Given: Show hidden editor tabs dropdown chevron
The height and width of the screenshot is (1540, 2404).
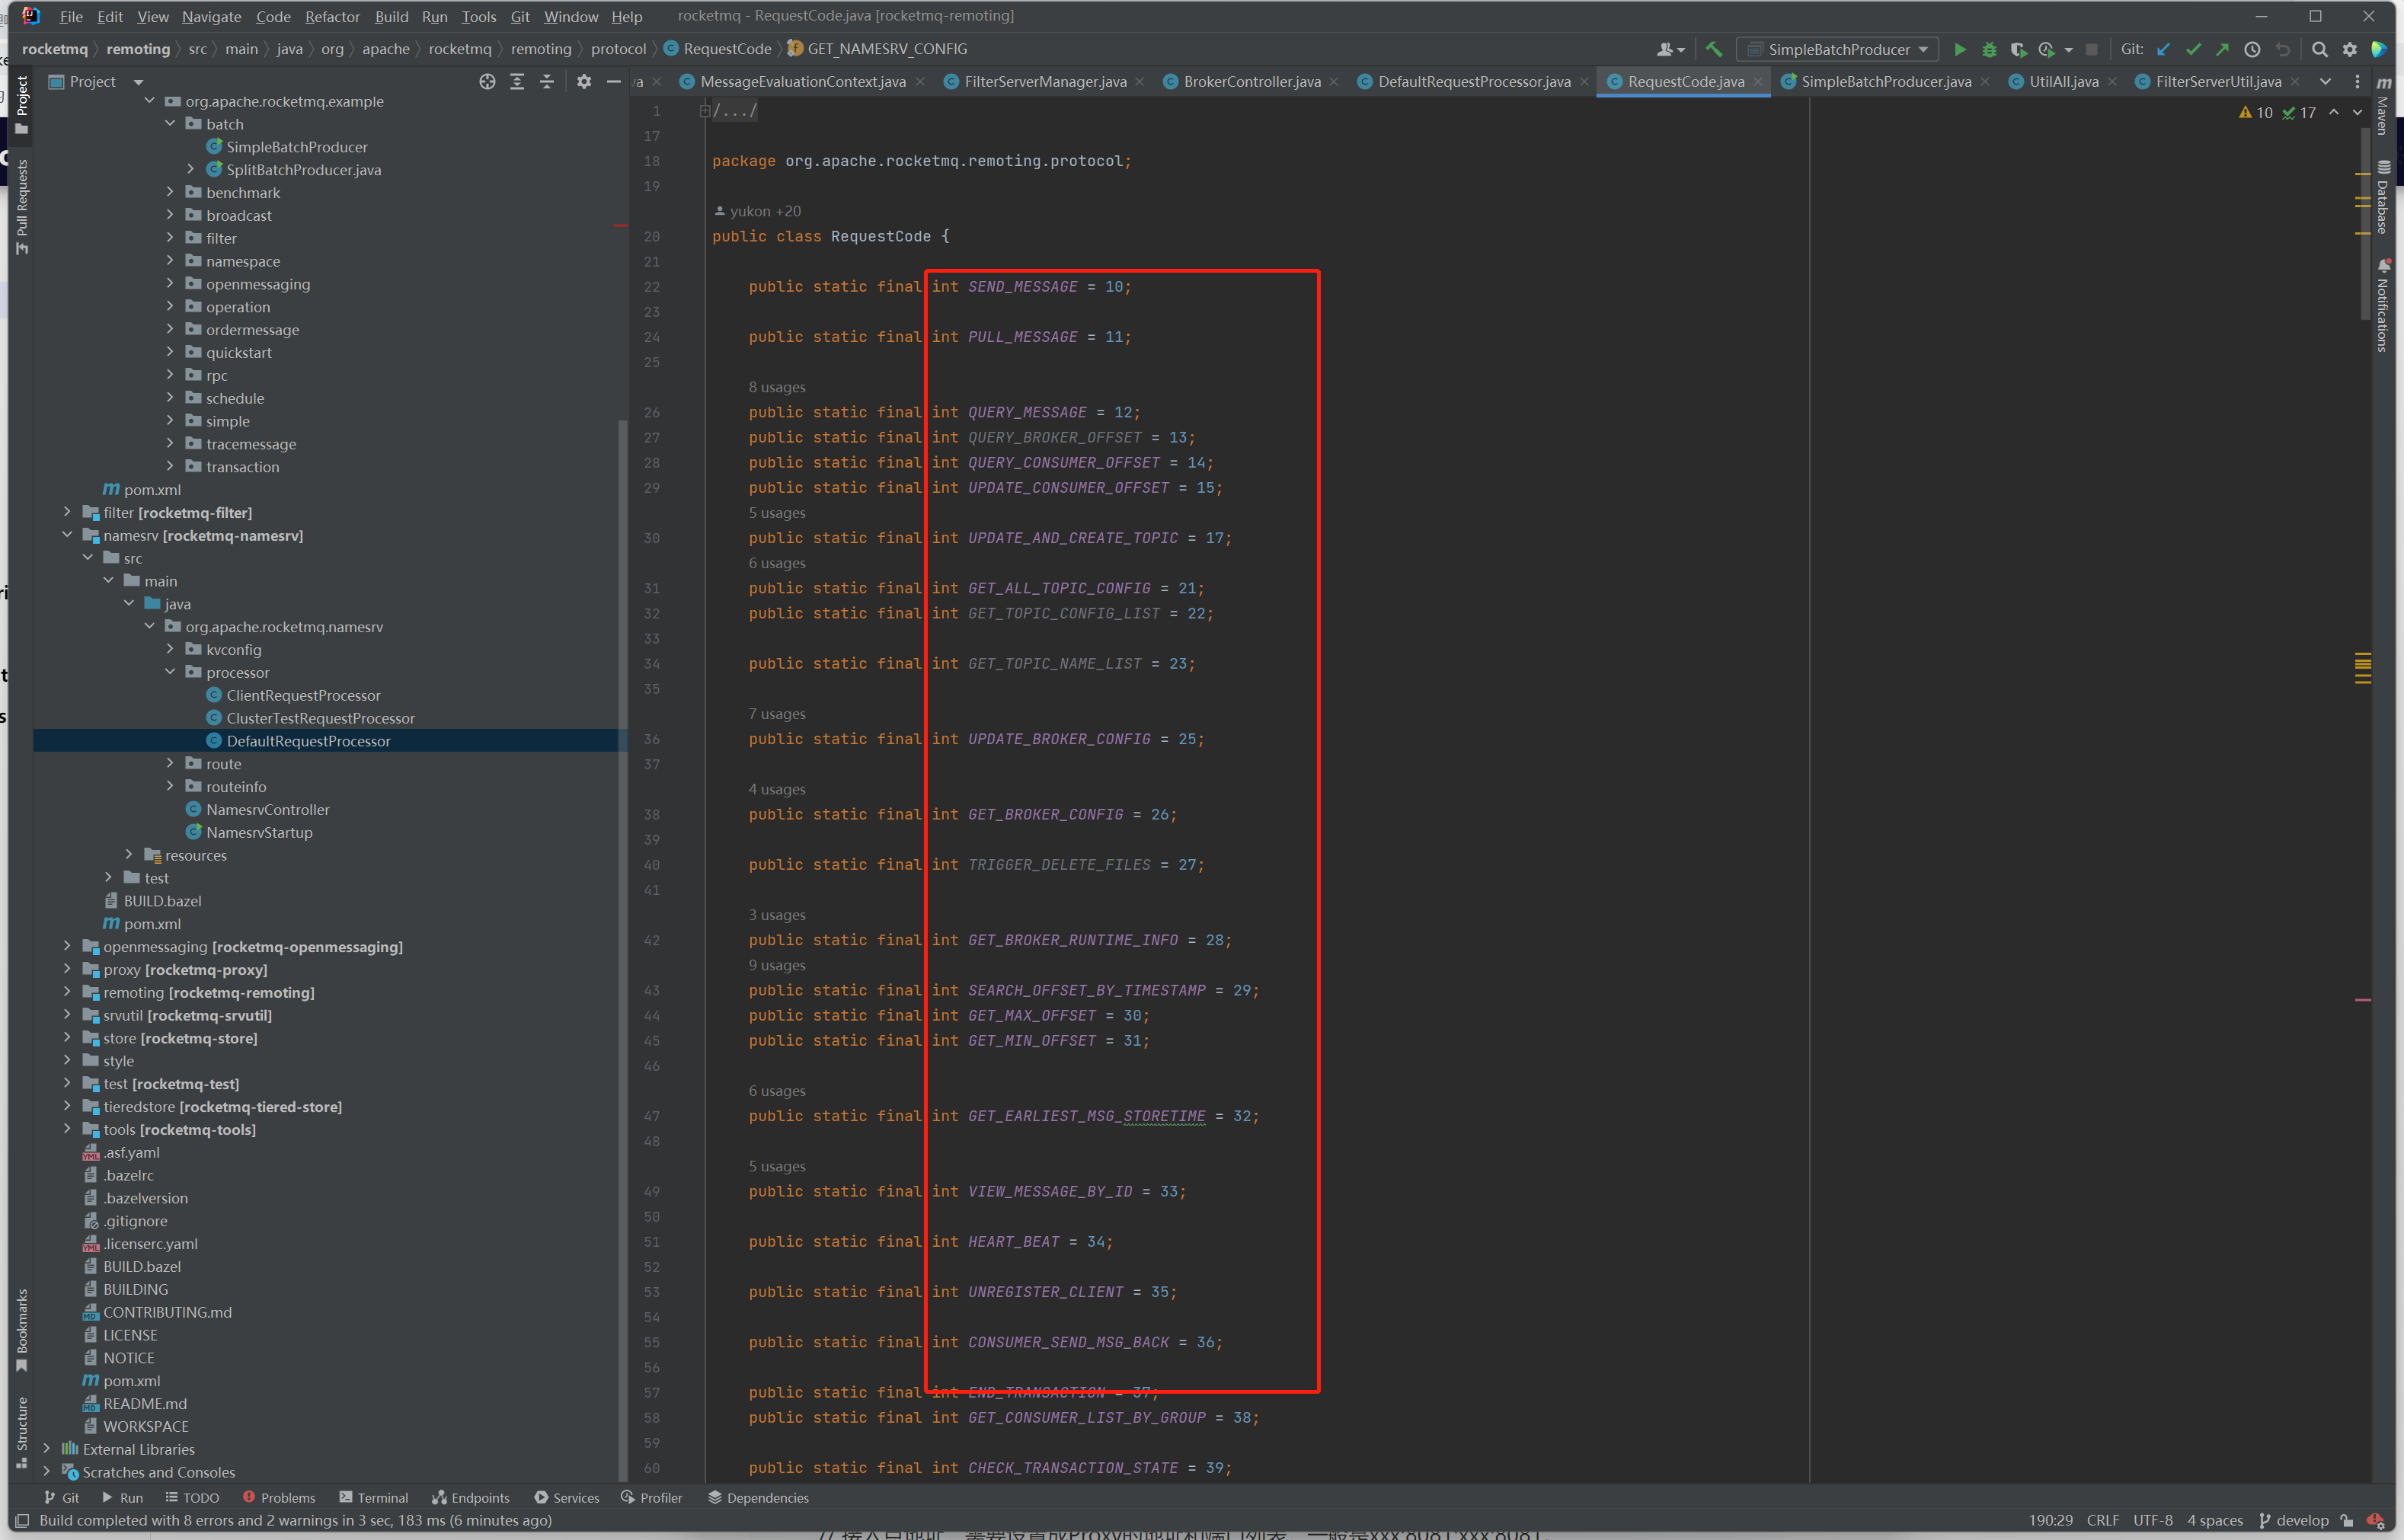Looking at the screenshot, I should (2325, 82).
